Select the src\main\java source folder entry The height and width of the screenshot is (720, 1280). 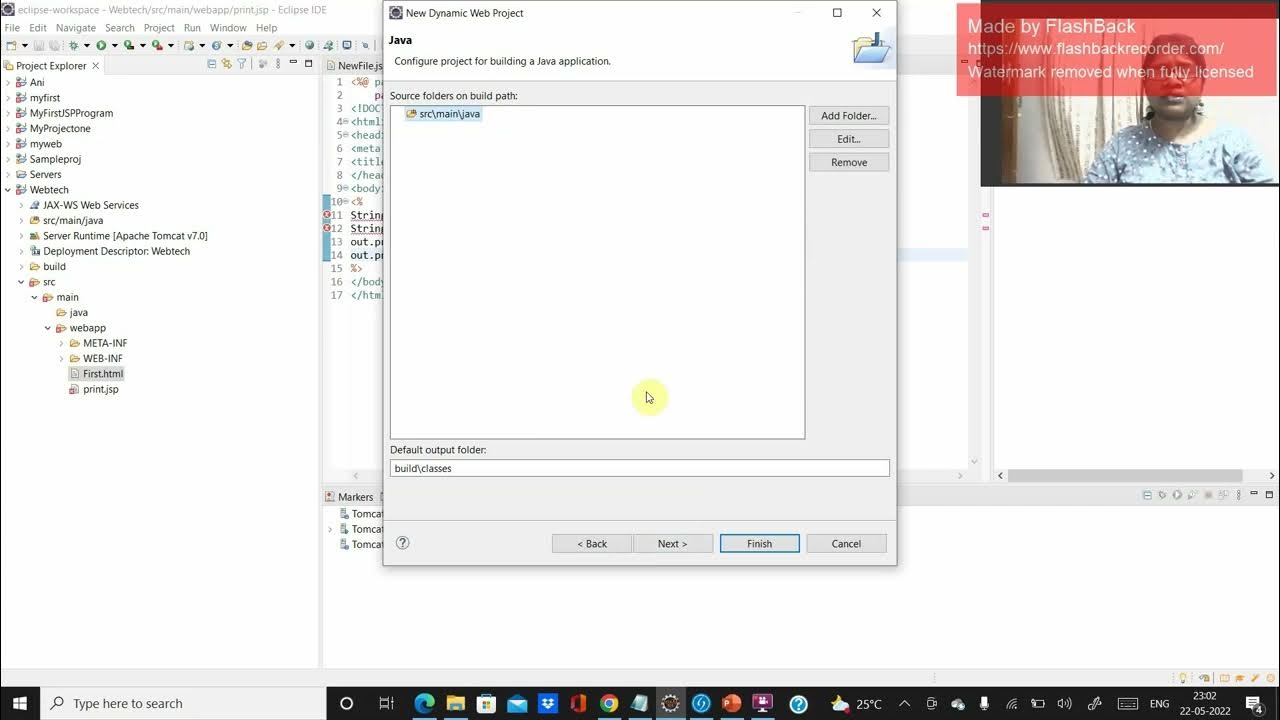pyautogui.click(x=443, y=114)
